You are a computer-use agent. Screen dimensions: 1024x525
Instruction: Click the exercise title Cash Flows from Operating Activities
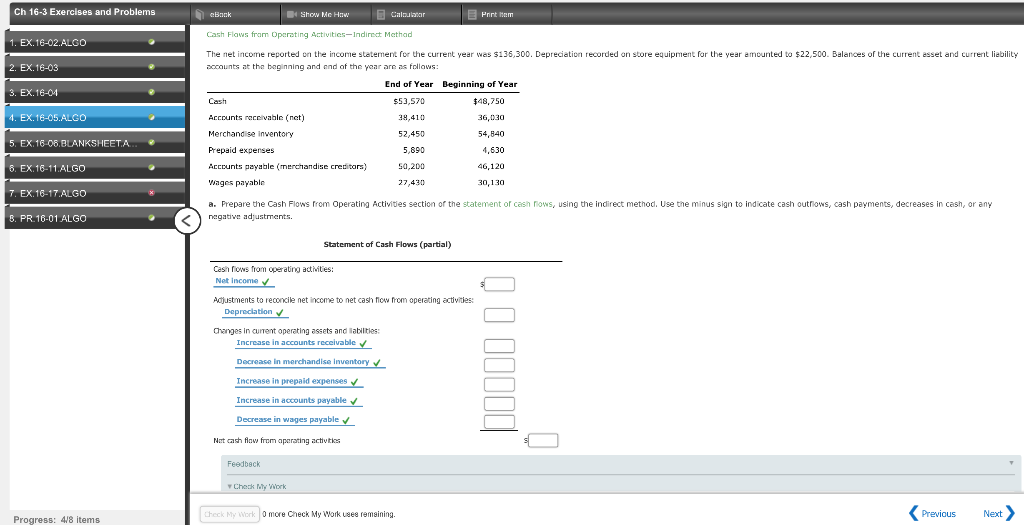click(309, 35)
